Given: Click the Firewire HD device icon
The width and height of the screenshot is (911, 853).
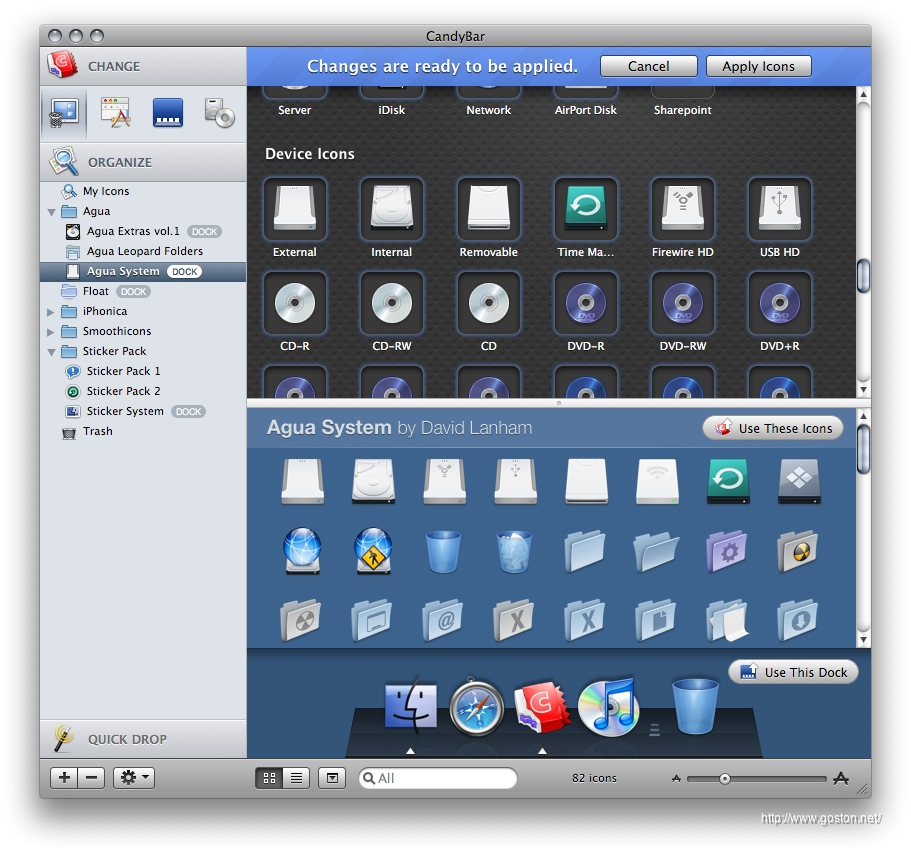Looking at the screenshot, I should [x=683, y=210].
